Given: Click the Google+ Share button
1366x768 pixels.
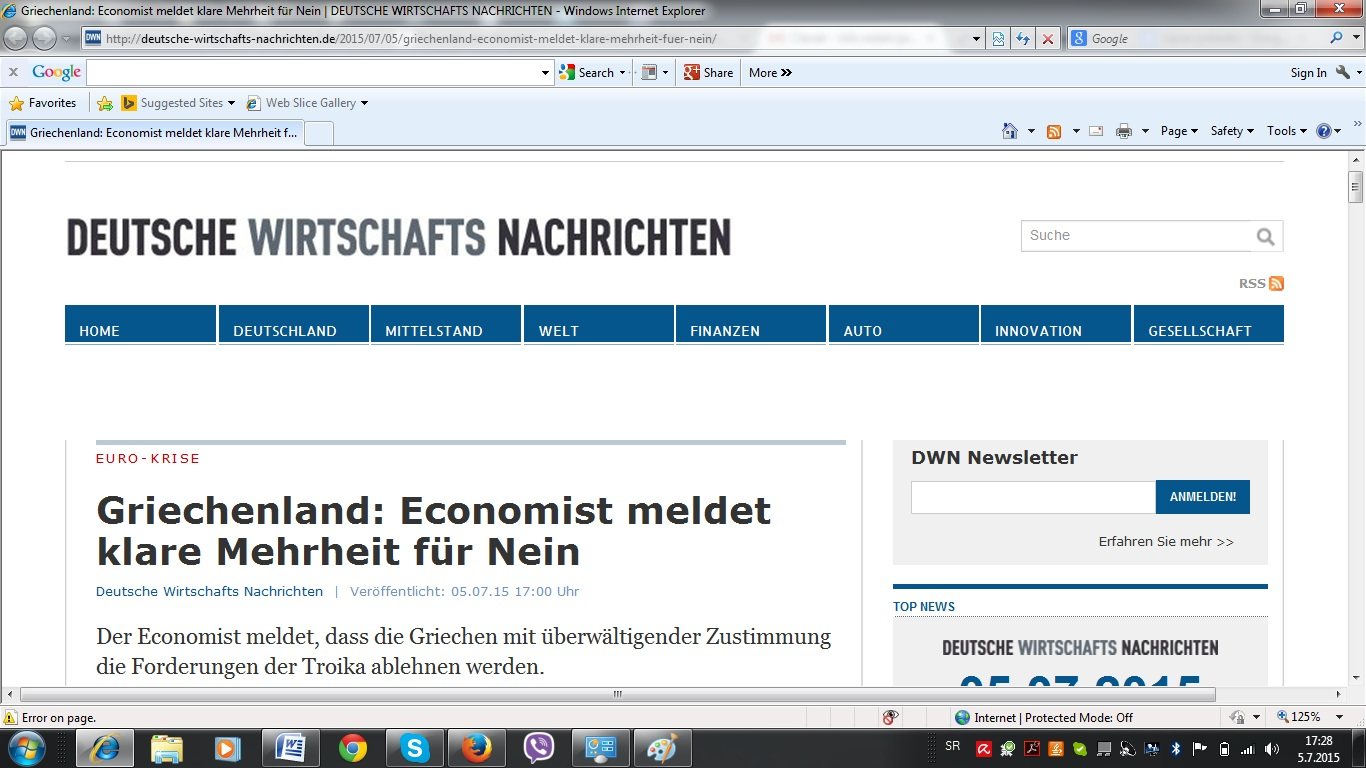Looking at the screenshot, I should pos(708,72).
